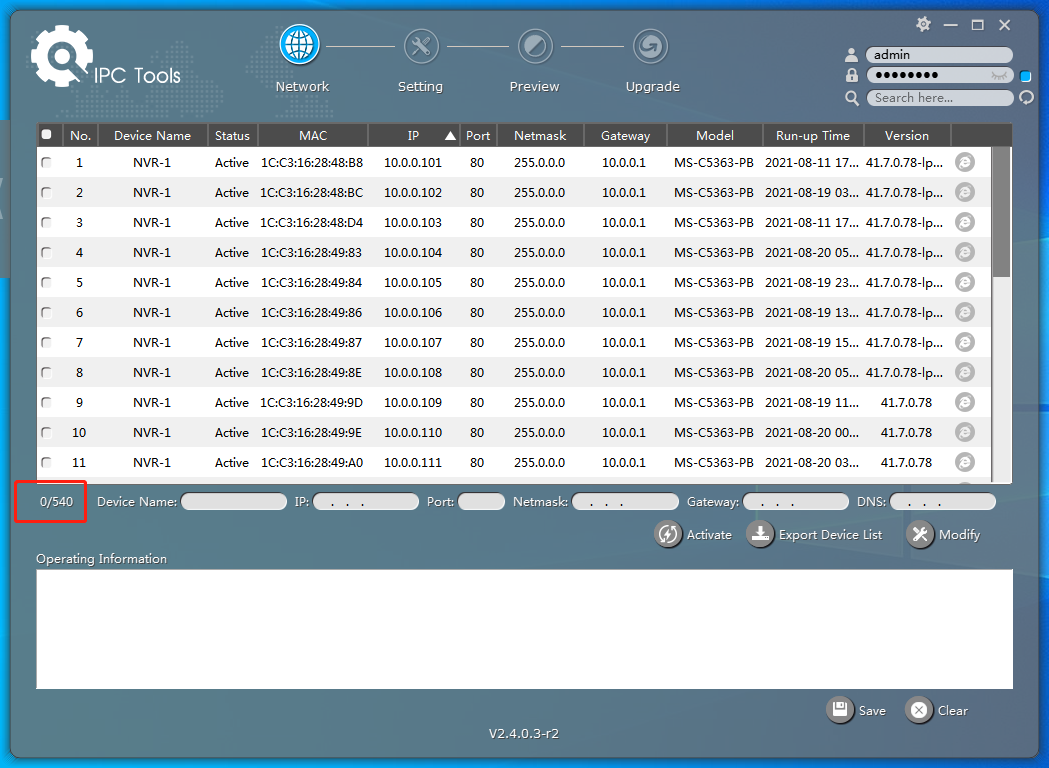This screenshot has width=1049, height=768.
Task: Open the Setting tools icon
Action: point(421,46)
